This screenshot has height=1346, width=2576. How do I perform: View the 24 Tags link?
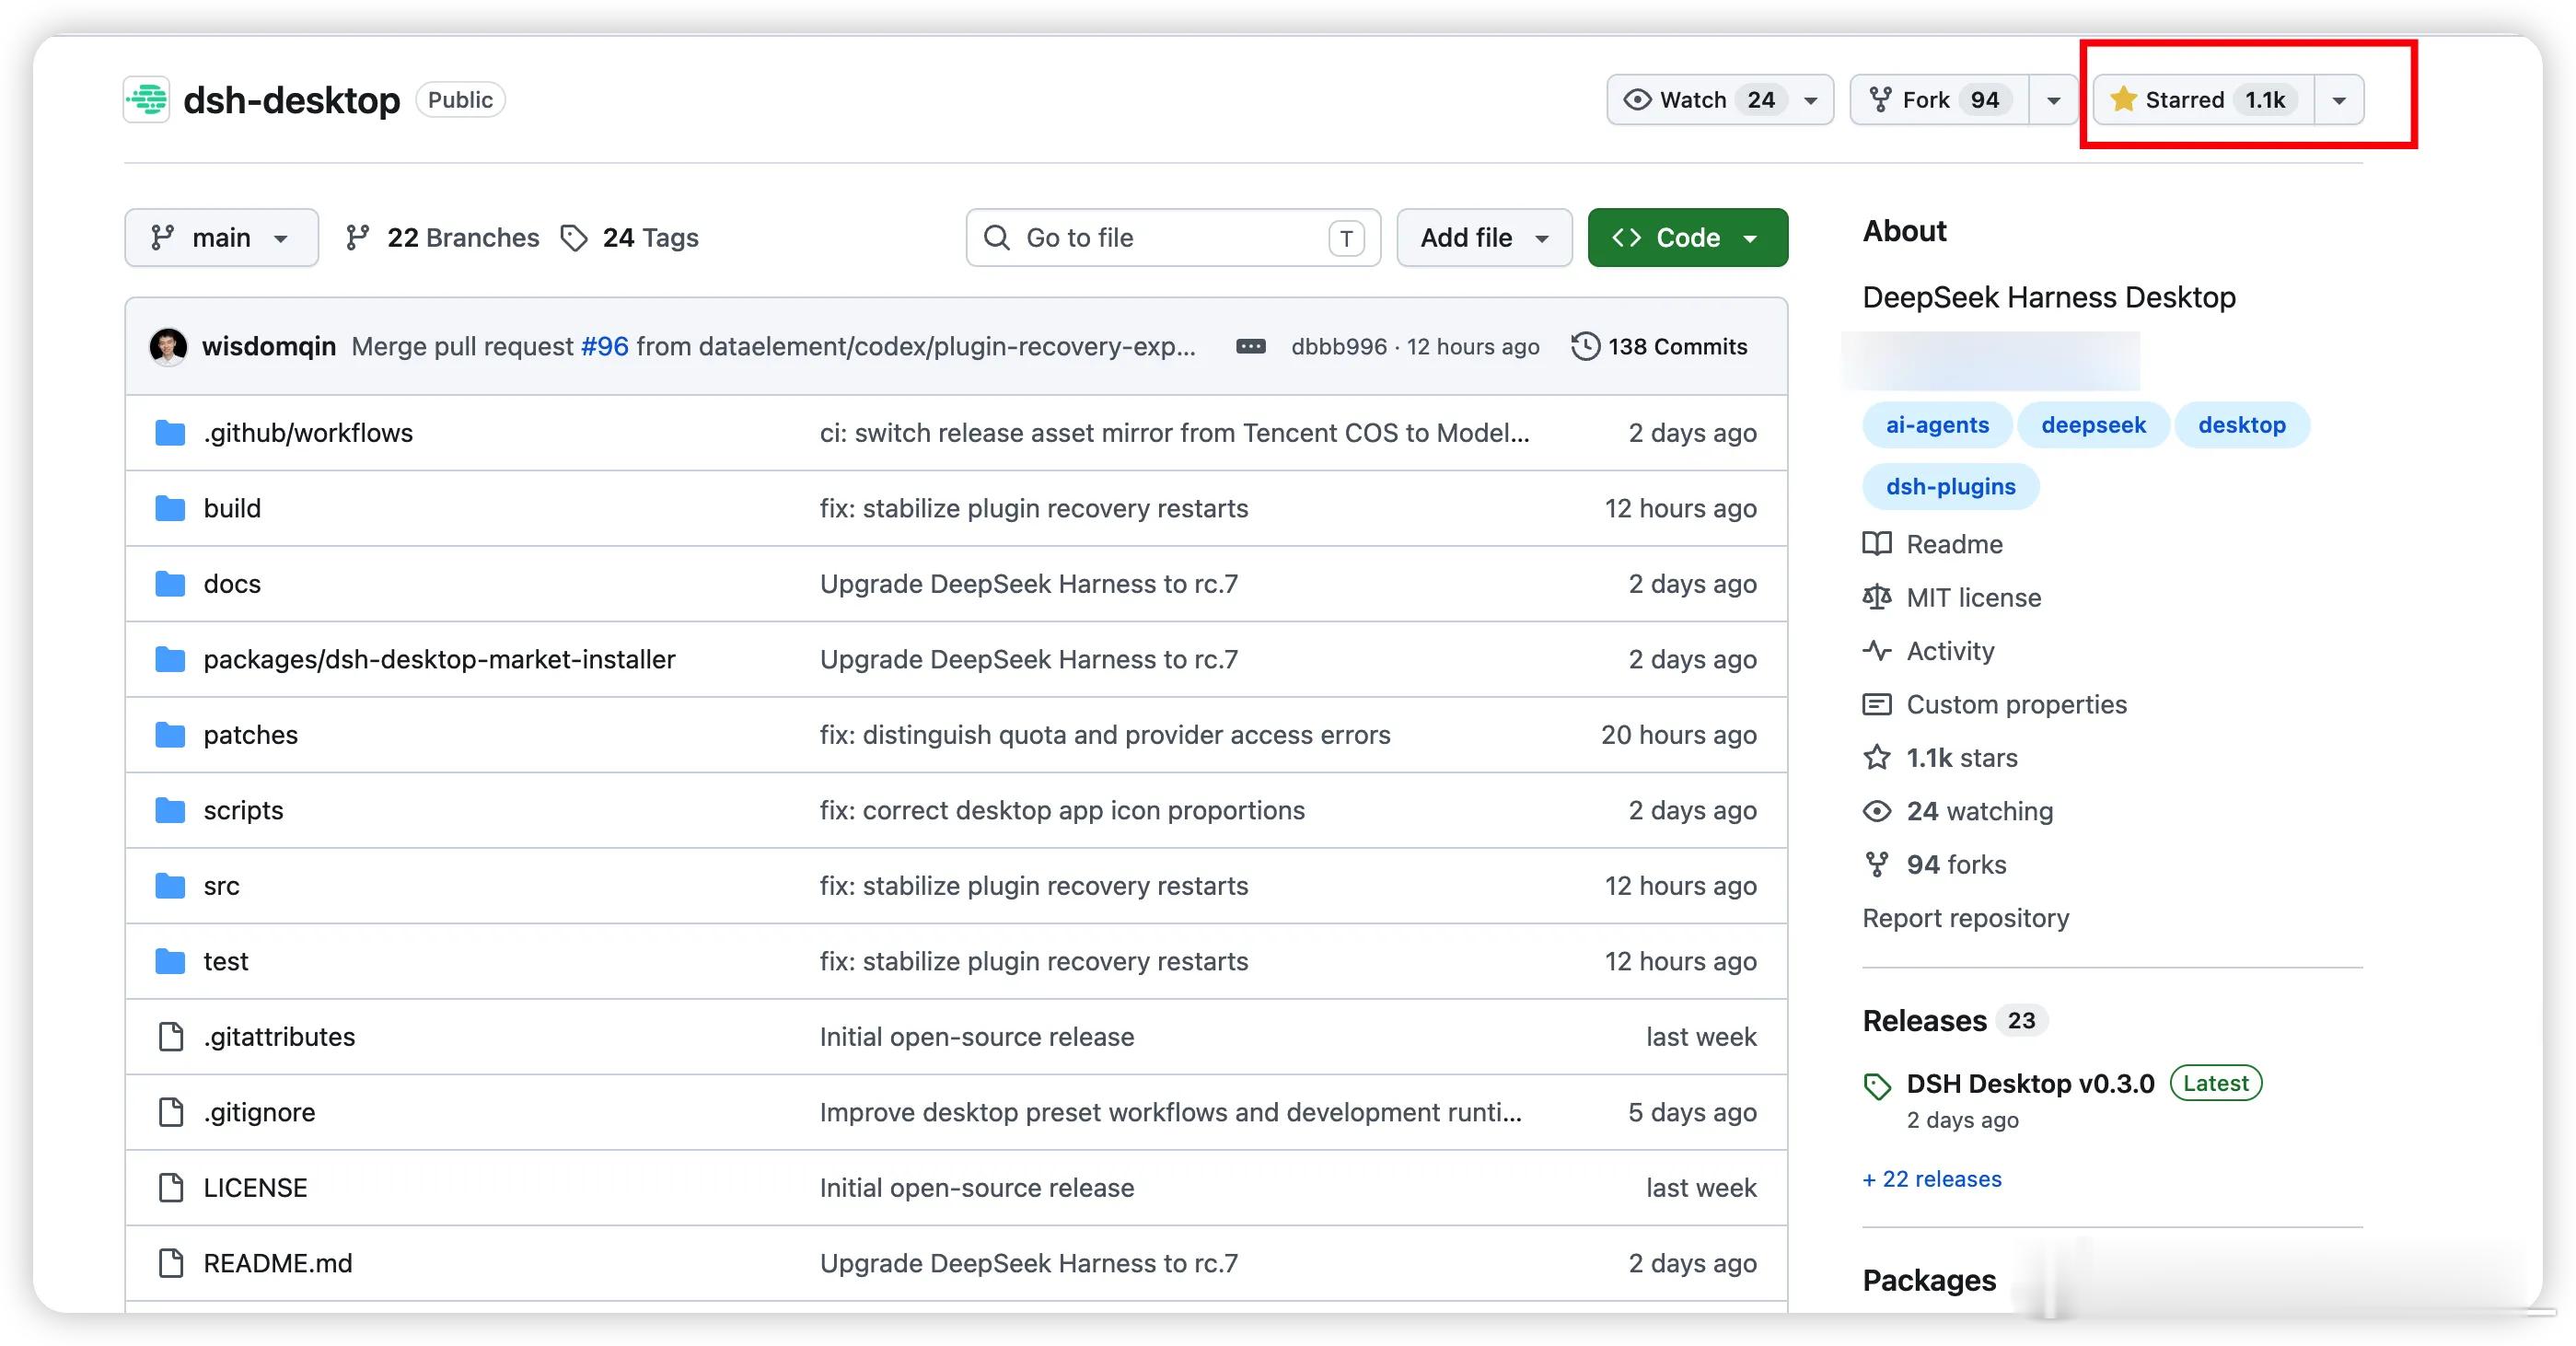click(x=630, y=238)
